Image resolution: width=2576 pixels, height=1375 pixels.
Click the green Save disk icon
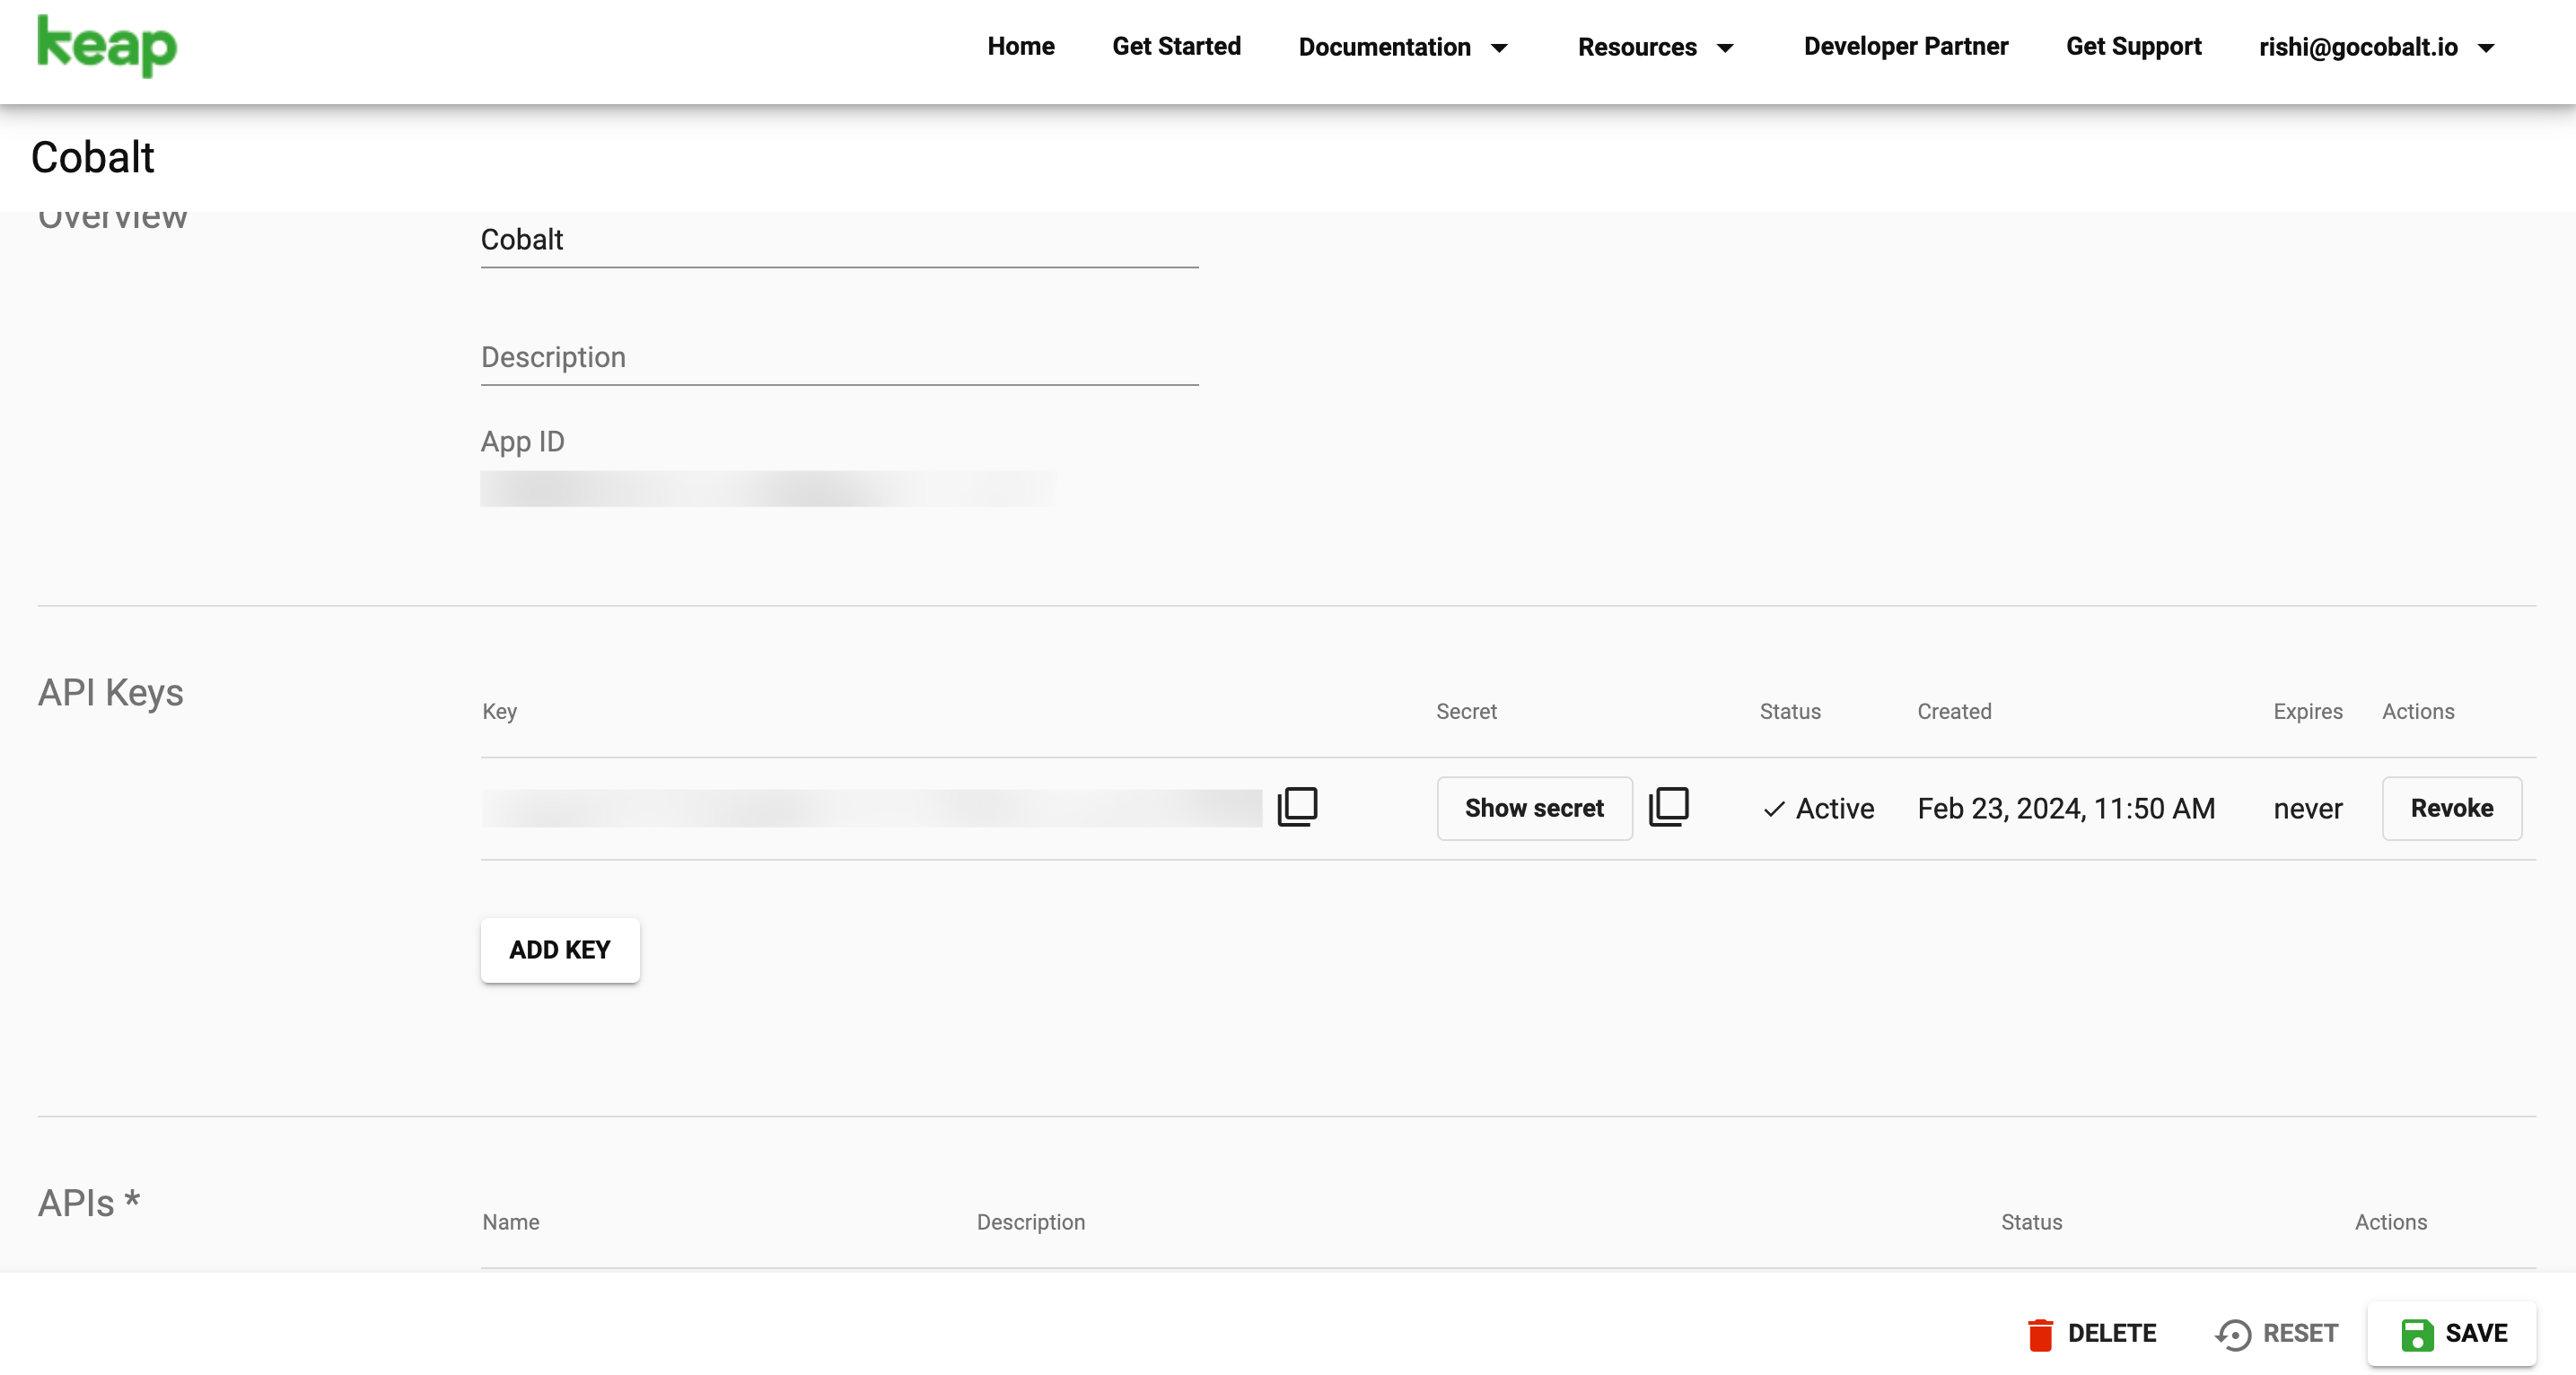pos(2417,1334)
